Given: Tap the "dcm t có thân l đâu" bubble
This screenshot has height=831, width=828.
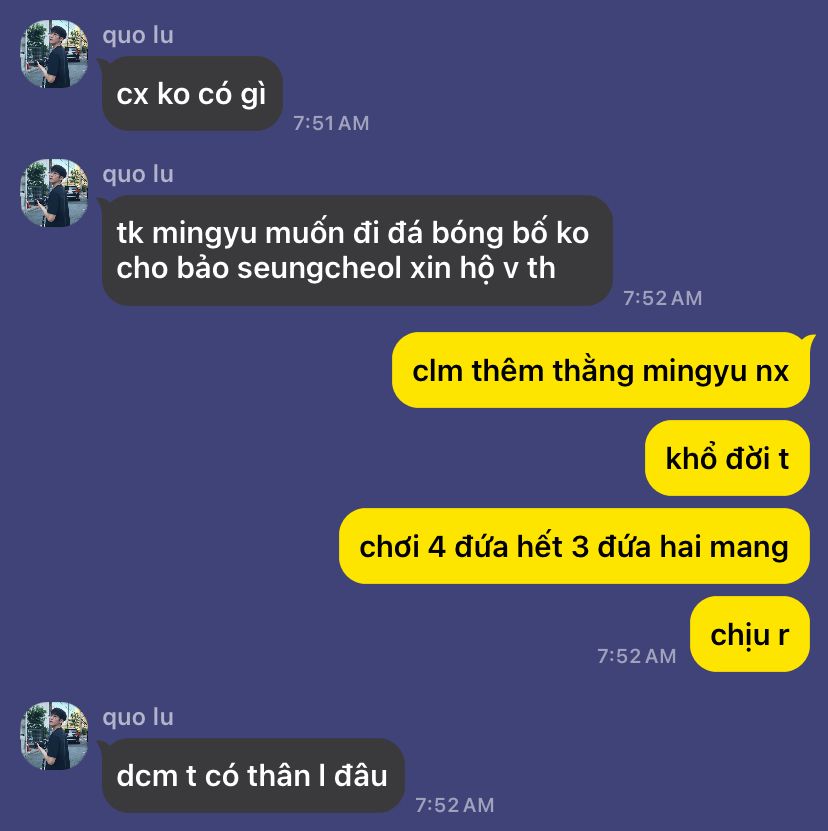Looking at the screenshot, I should [x=253, y=775].
